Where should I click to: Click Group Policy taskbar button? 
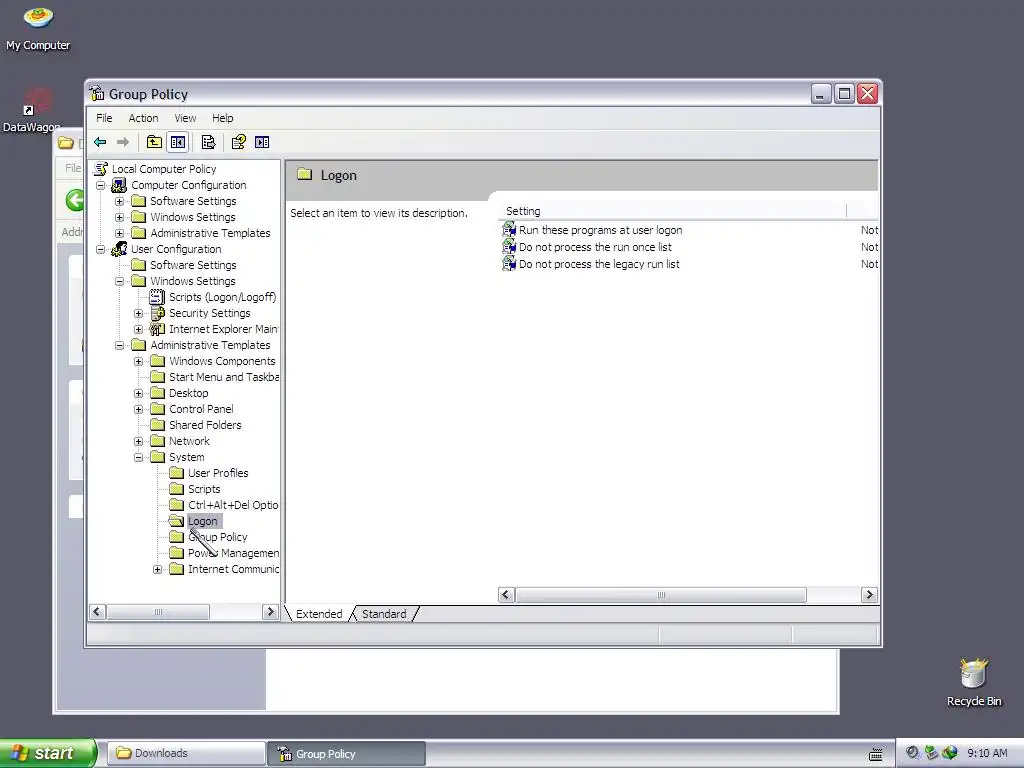346,754
